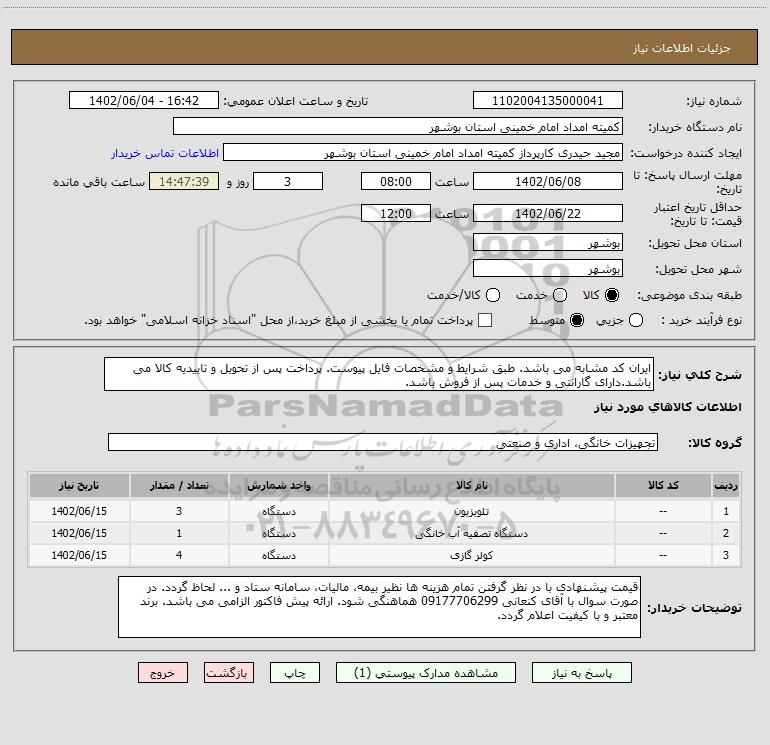
Task: Click the 08:00 deadline time field
Action: pyautogui.click(x=396, y=181)
